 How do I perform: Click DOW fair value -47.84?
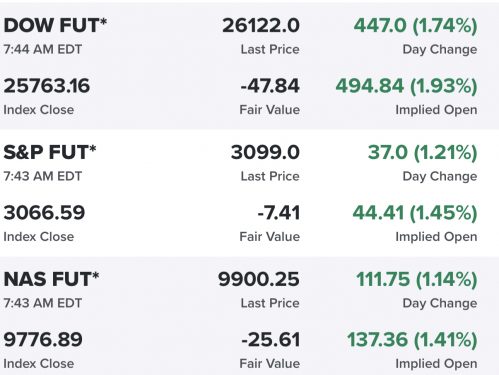(270, 86)
